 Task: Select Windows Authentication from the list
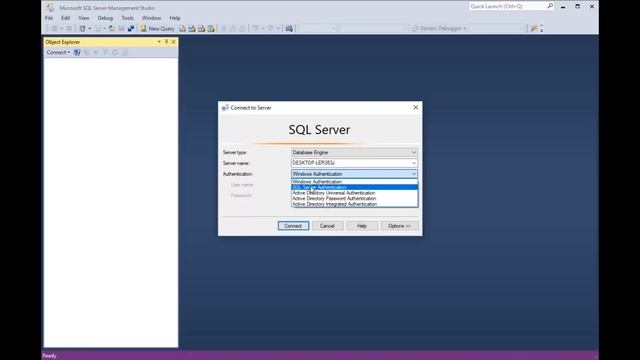pos(354,182)
